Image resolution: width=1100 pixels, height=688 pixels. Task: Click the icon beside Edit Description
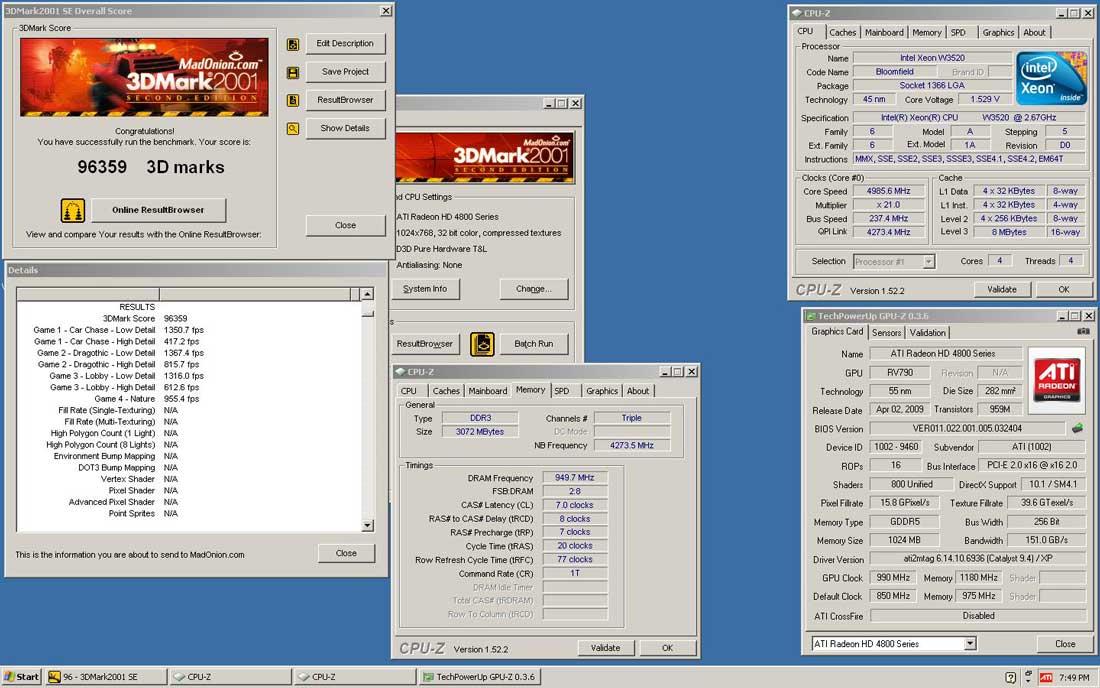[x=293, y=44]
